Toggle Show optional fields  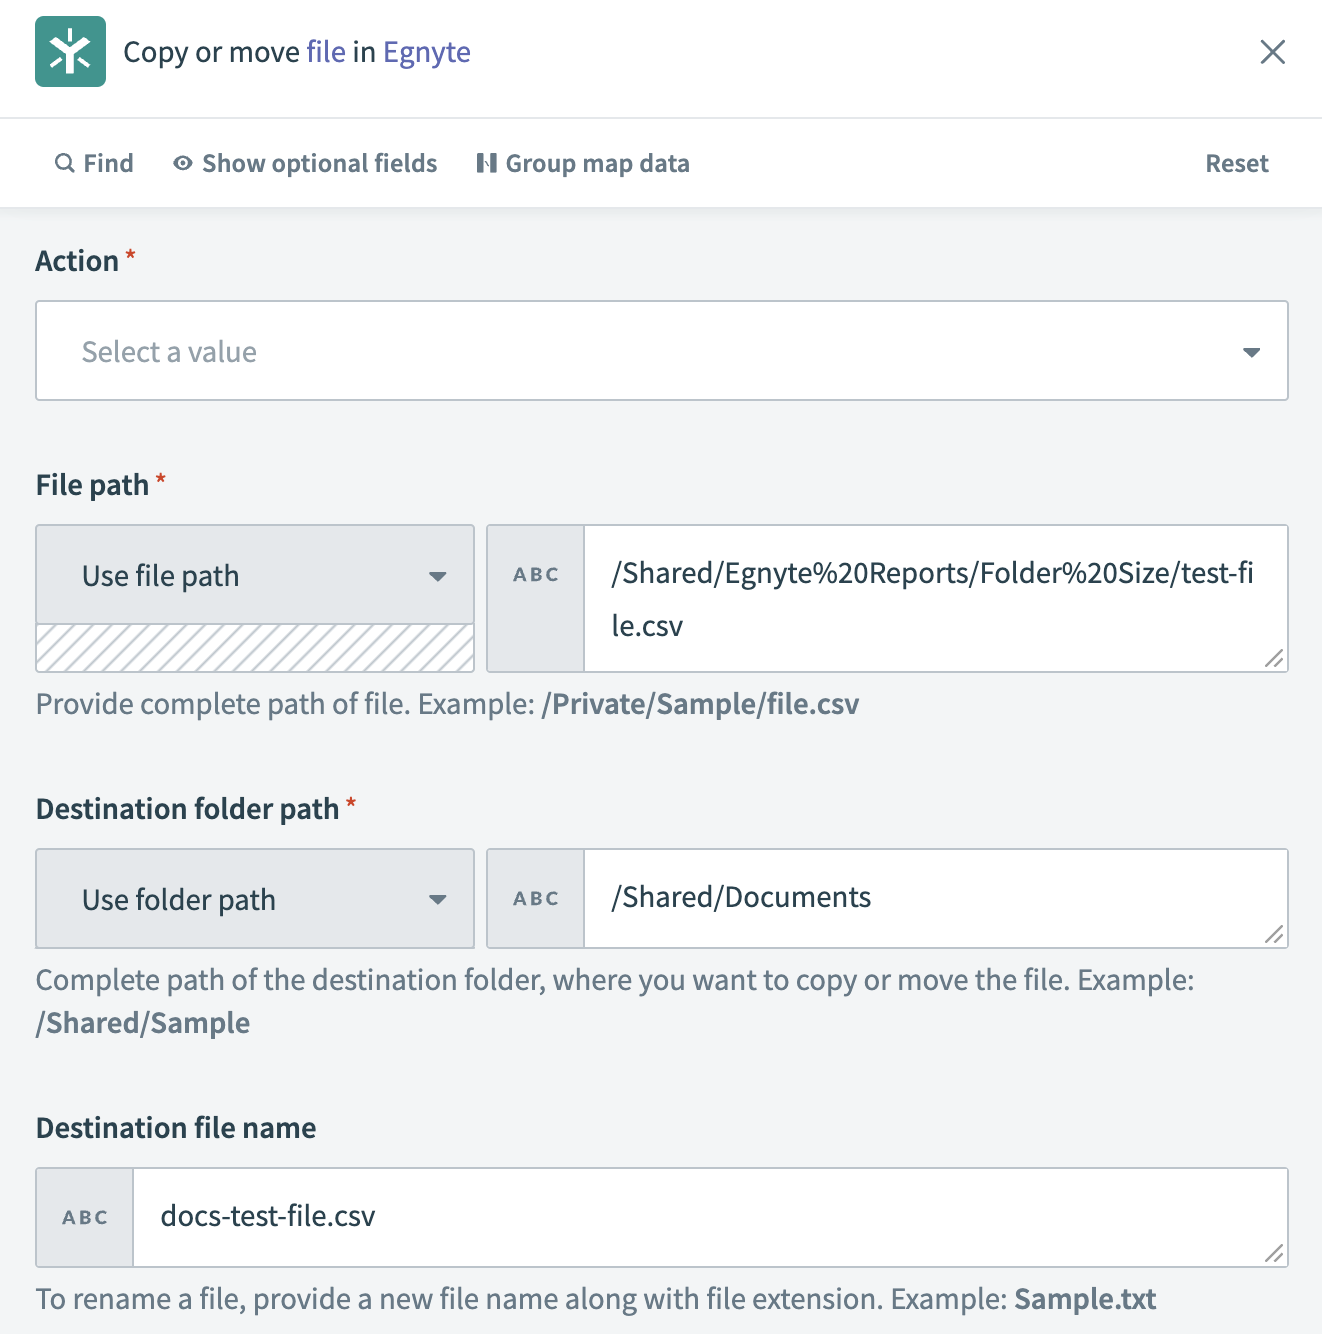point(319,162)
